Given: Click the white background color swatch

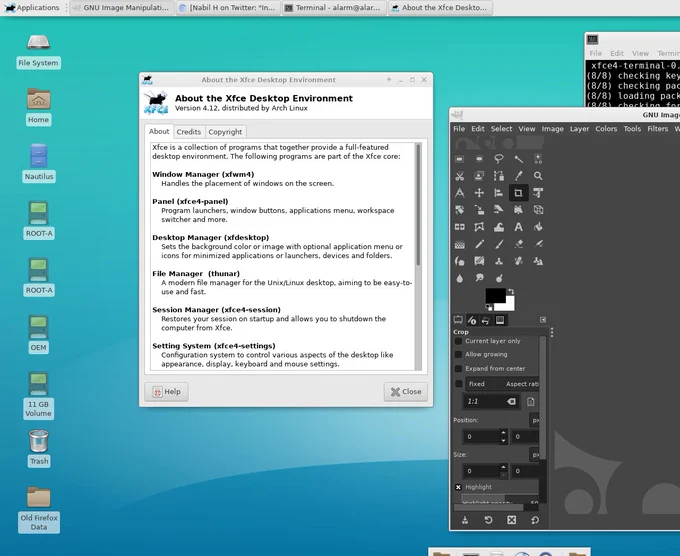Looking at the screenshot, I should 508,305.
